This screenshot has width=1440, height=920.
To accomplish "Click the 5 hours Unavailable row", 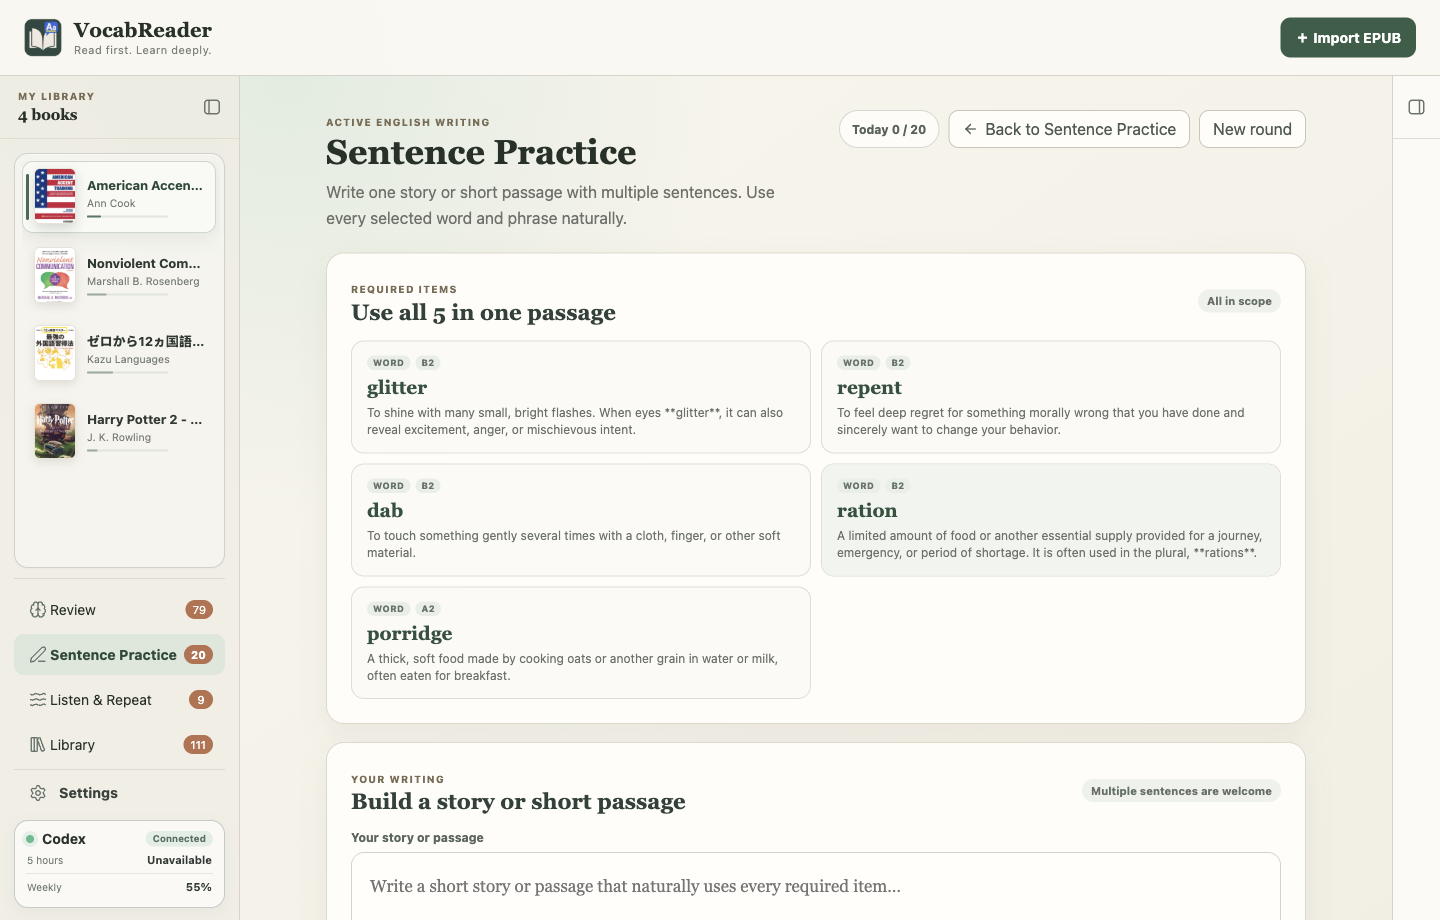I will (x=119, y=860).
